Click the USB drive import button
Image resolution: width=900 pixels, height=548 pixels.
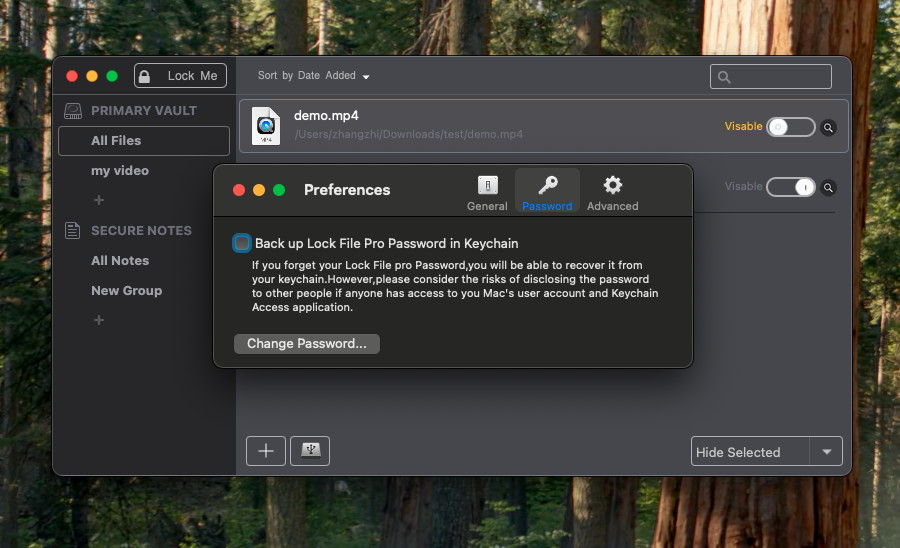point(310,451)
